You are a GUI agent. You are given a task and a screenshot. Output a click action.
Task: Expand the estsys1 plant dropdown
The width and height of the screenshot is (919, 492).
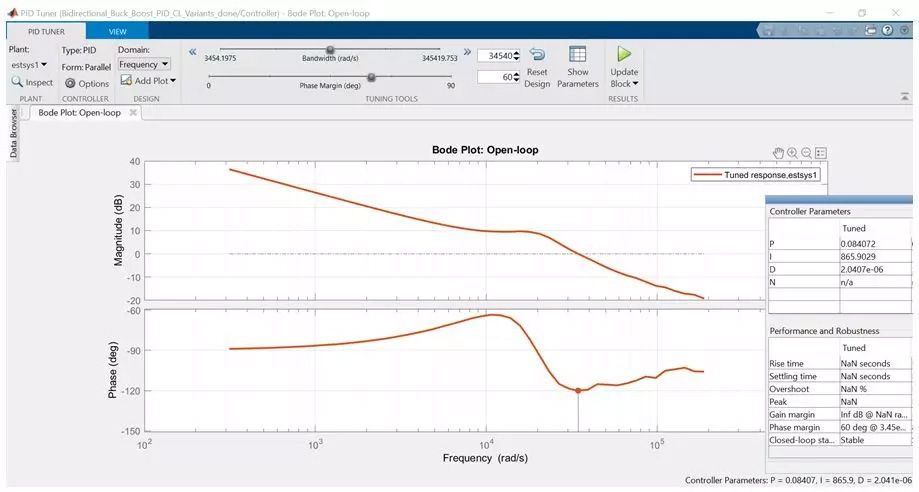point(28,64)
